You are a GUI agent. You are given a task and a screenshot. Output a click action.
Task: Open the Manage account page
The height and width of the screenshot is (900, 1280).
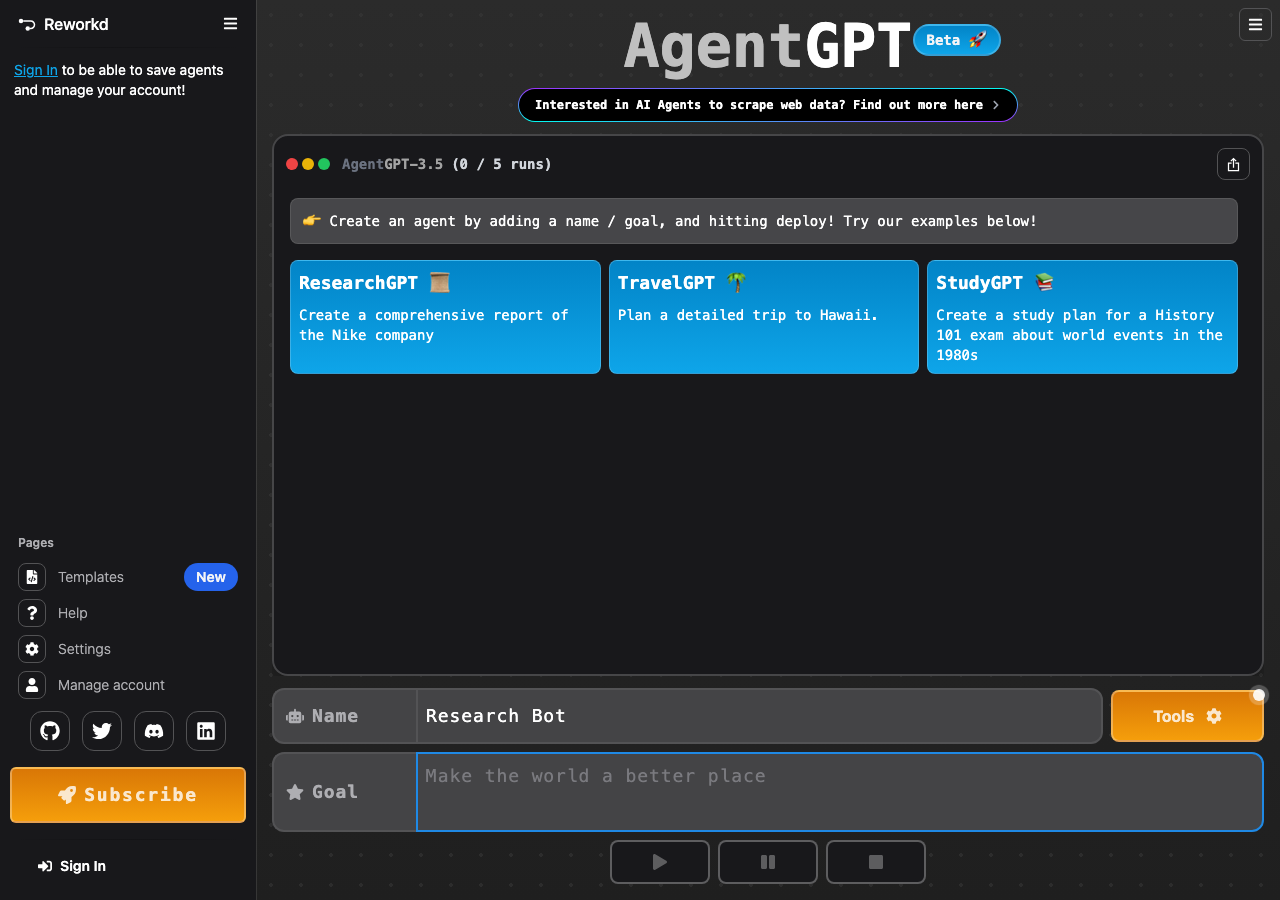tap(128, 685)
